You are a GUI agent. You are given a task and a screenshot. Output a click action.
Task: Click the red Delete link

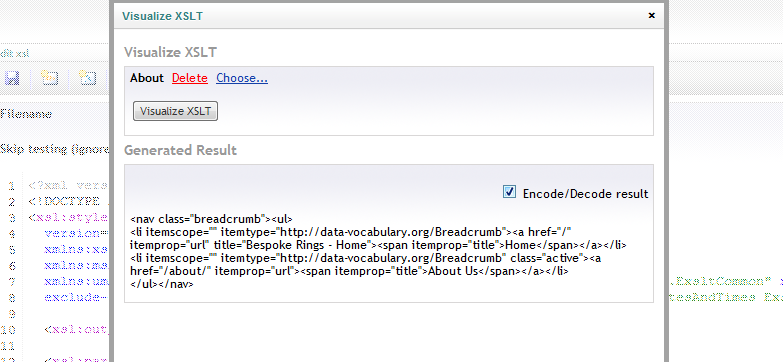coord(190,78)
